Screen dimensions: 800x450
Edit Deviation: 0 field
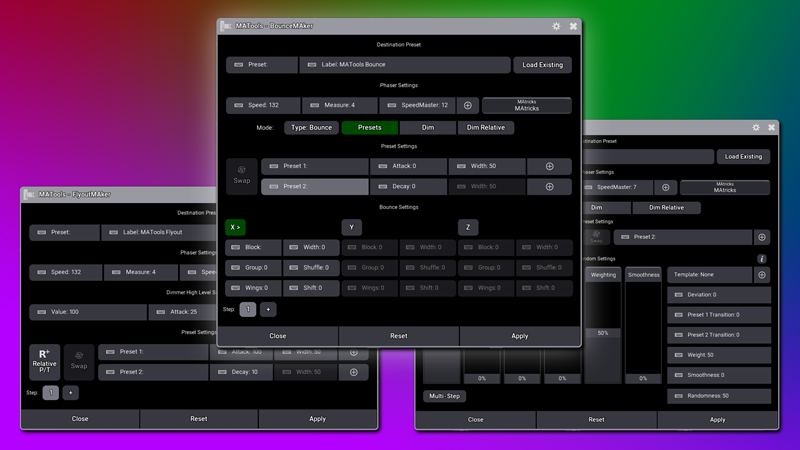(x=719, y=295)
